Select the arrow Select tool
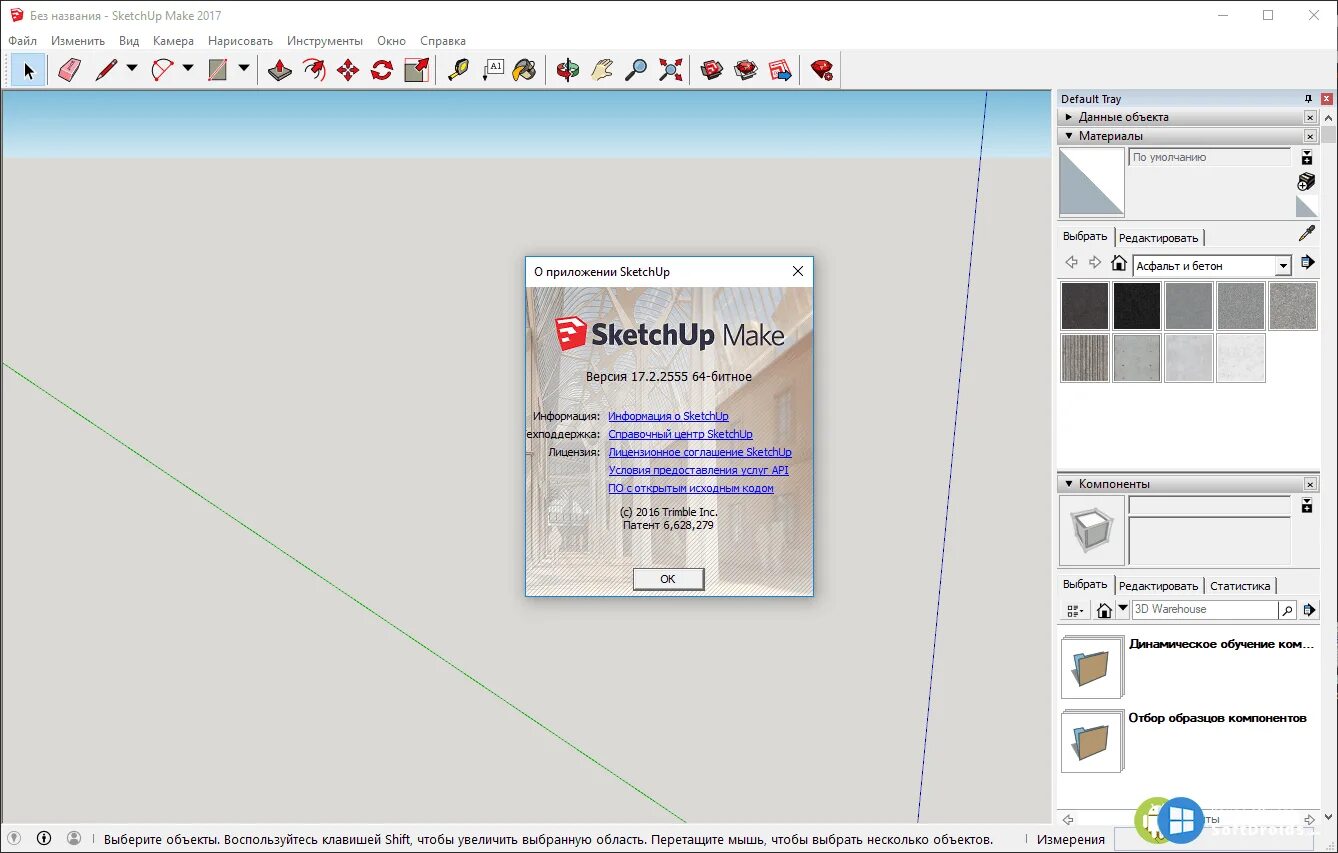This screenshot has width=1338, height=853. [x=28, y=70]
